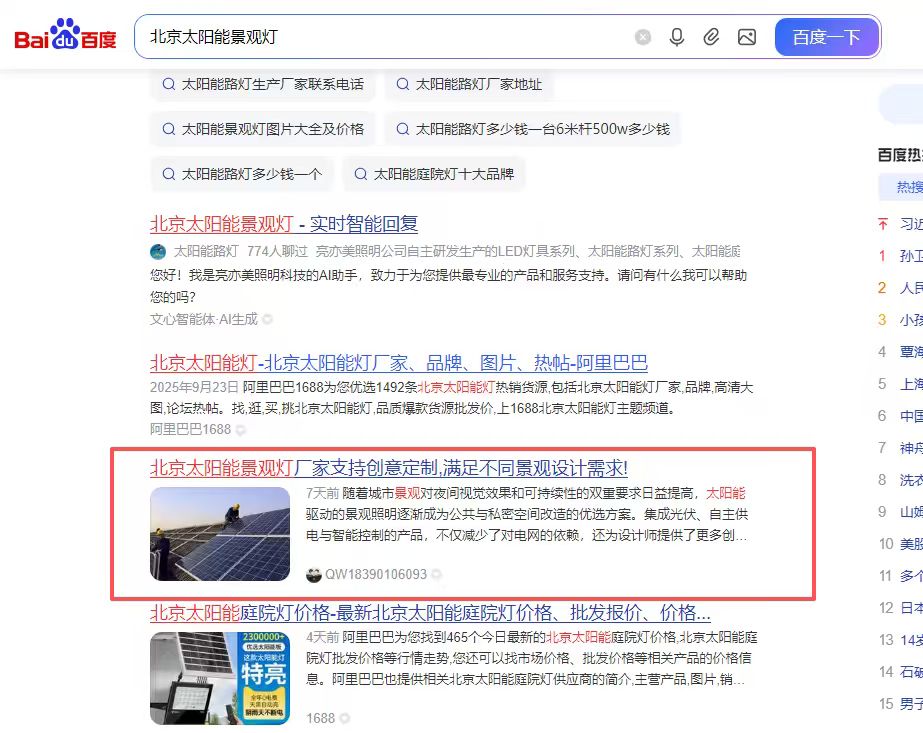
Task: Click the 百度一下 search button
Action: 826,37
